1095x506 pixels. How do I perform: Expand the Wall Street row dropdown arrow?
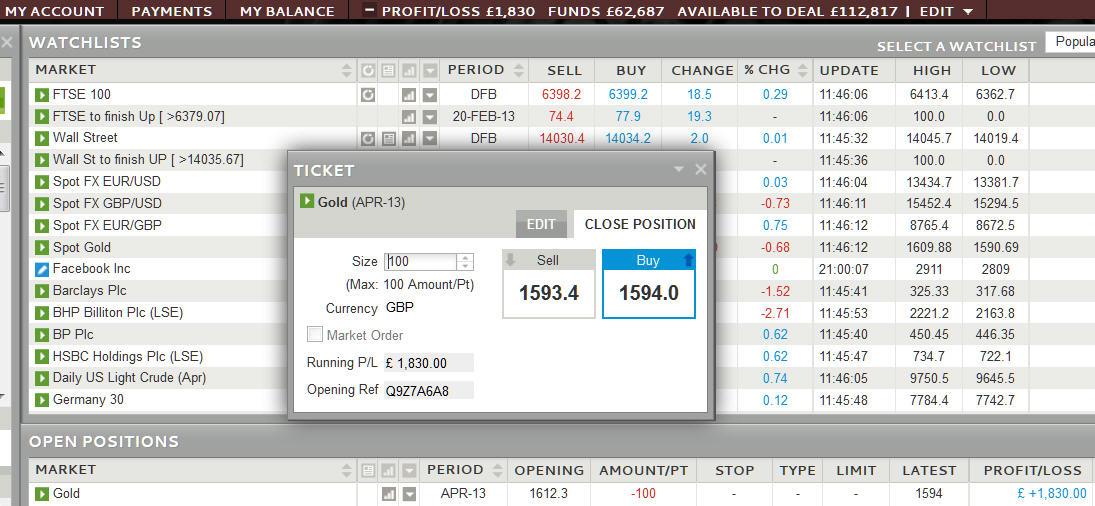(x=429, y=138)
